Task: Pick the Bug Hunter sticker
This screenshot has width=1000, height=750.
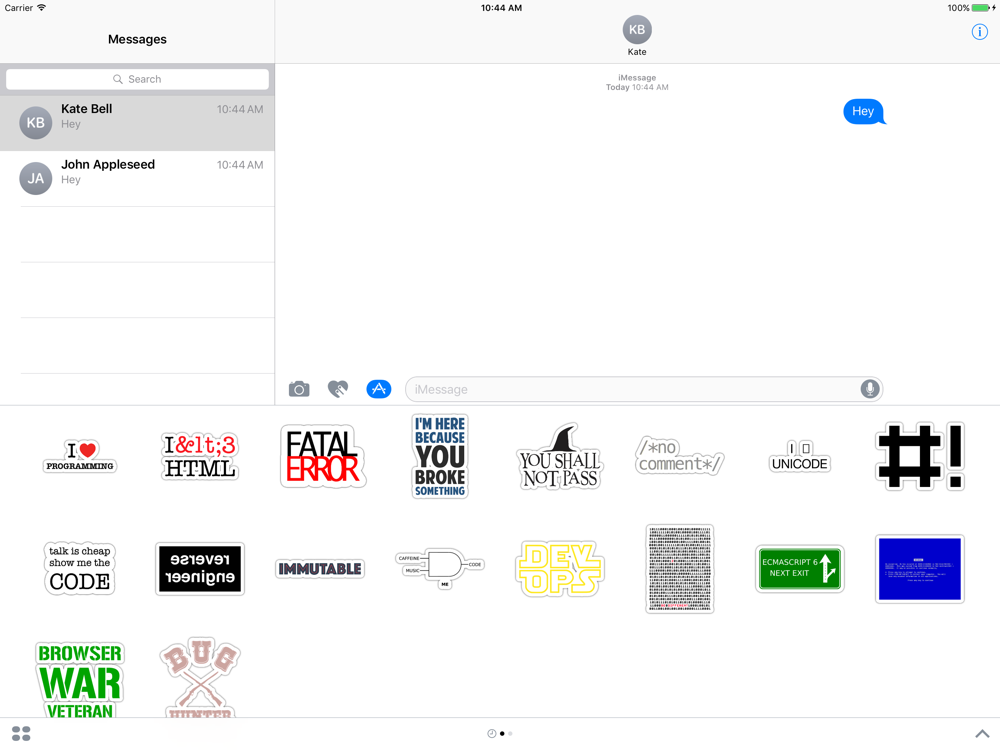Action: click(x=200, y=679)
